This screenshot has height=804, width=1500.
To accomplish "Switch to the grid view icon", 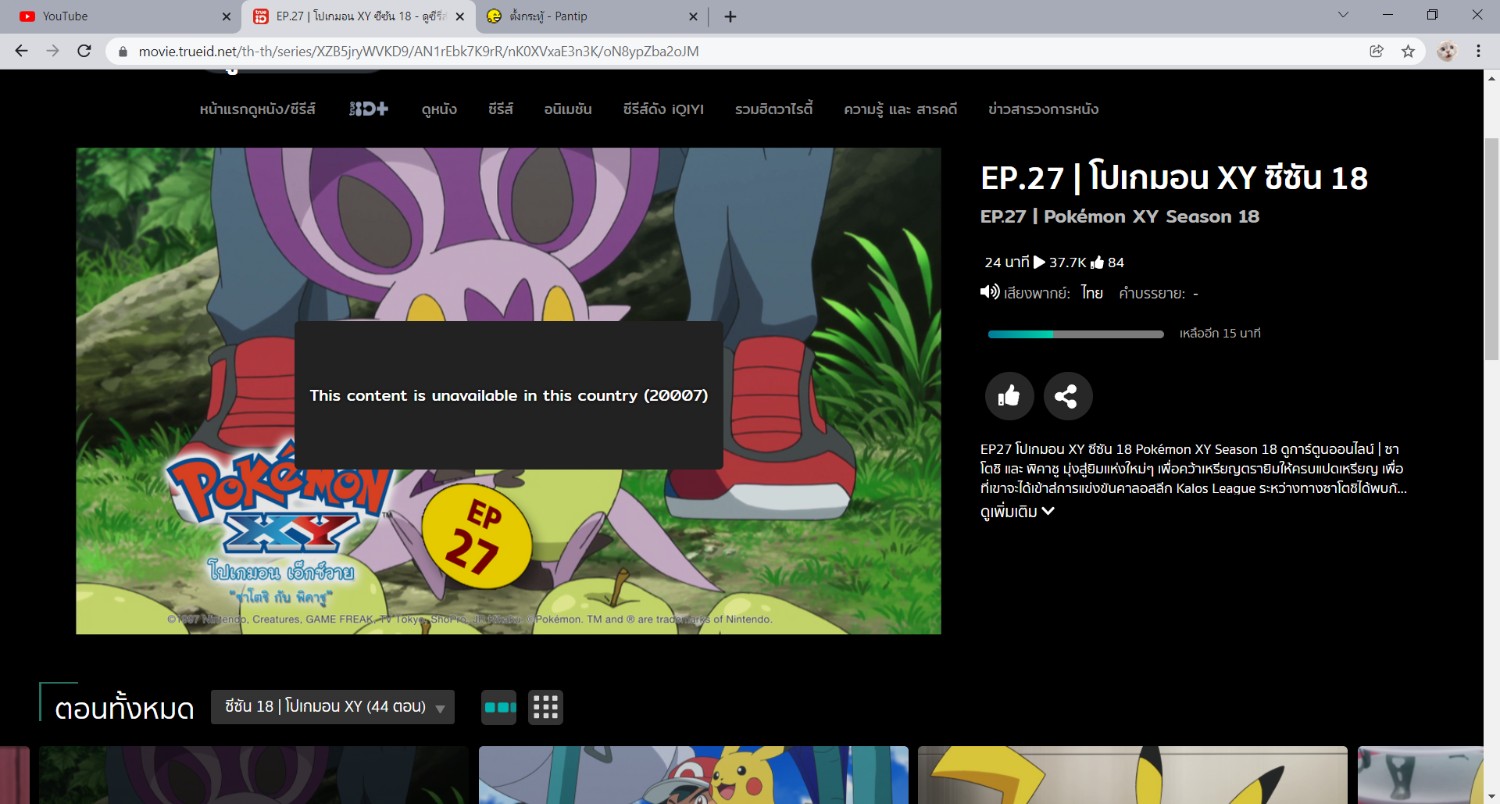I will (546, 707).
